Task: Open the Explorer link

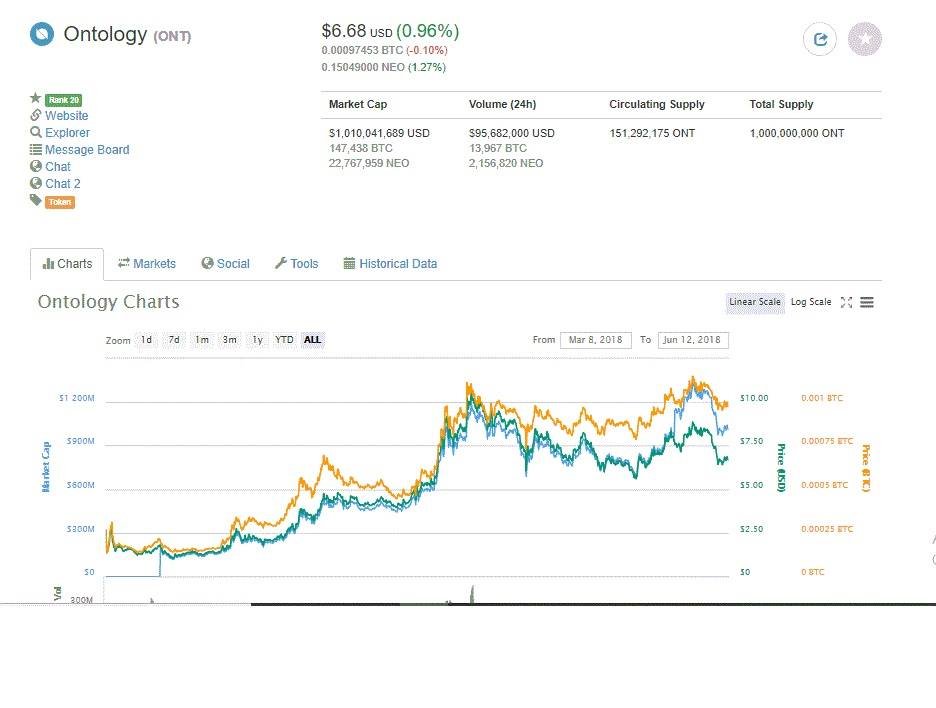Action: click(x=67, y=133)
